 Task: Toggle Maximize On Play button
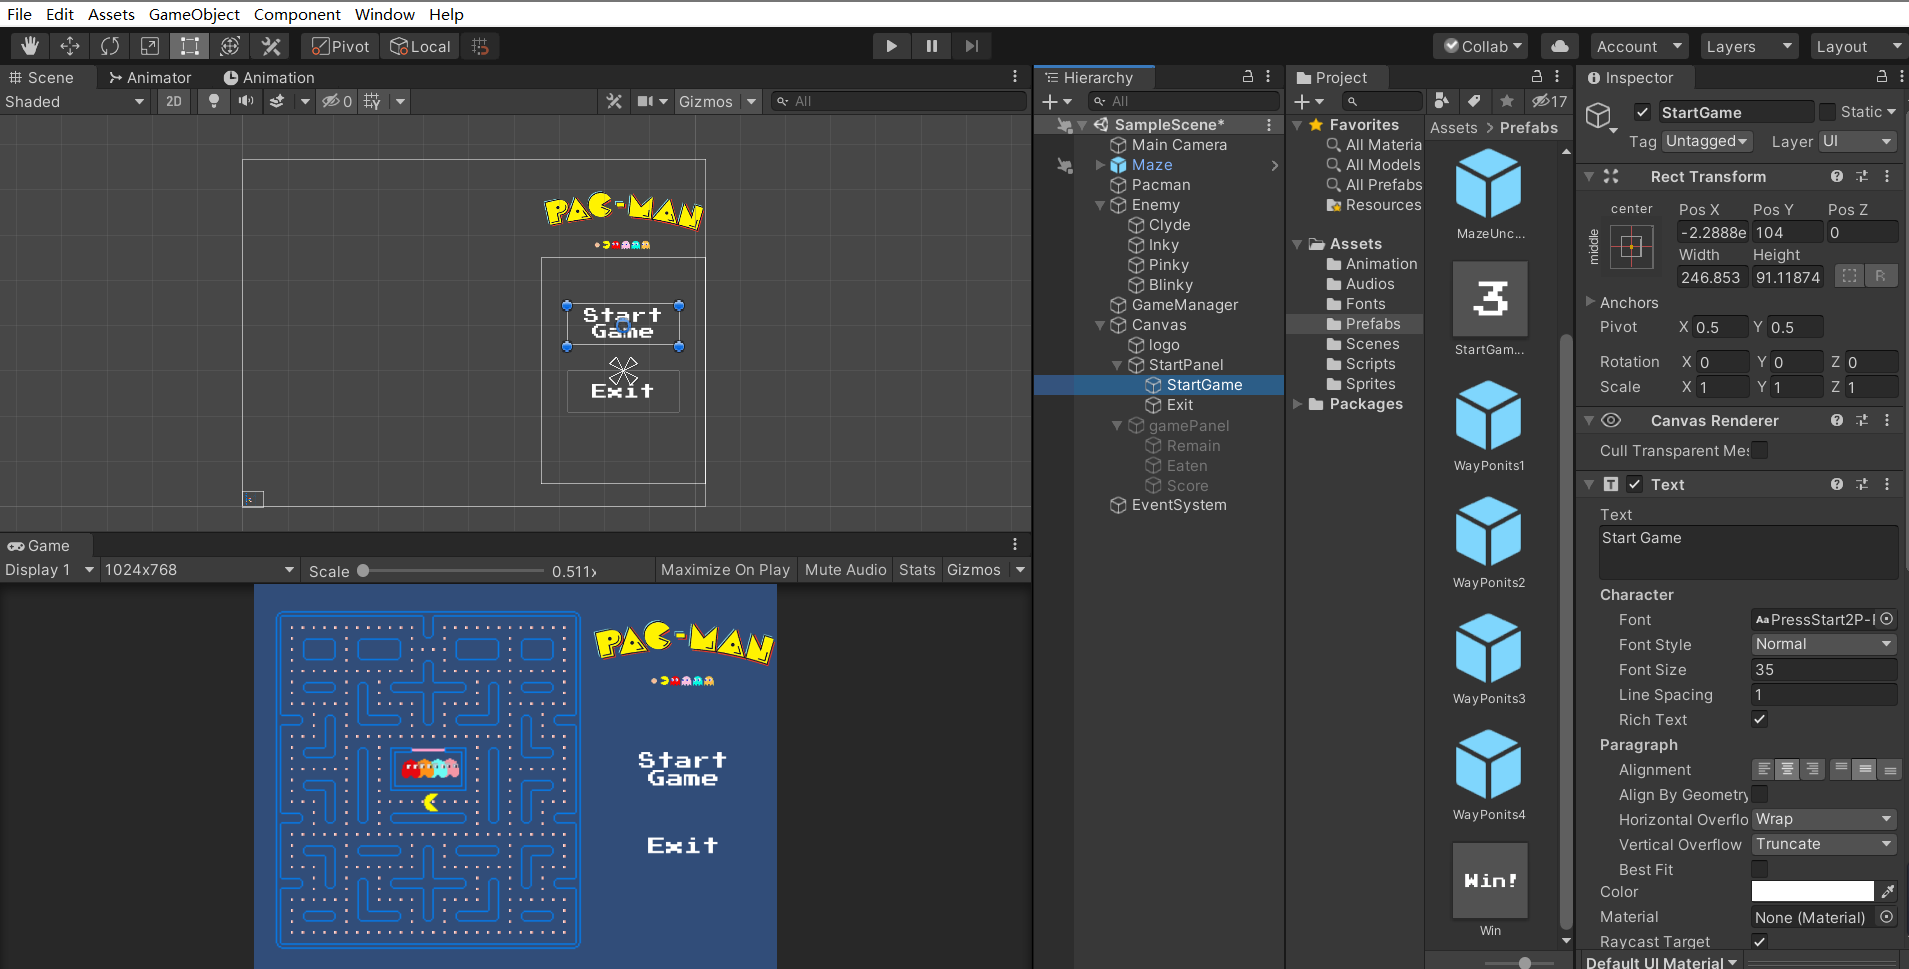pyautogui.click(x=725, y=569)
